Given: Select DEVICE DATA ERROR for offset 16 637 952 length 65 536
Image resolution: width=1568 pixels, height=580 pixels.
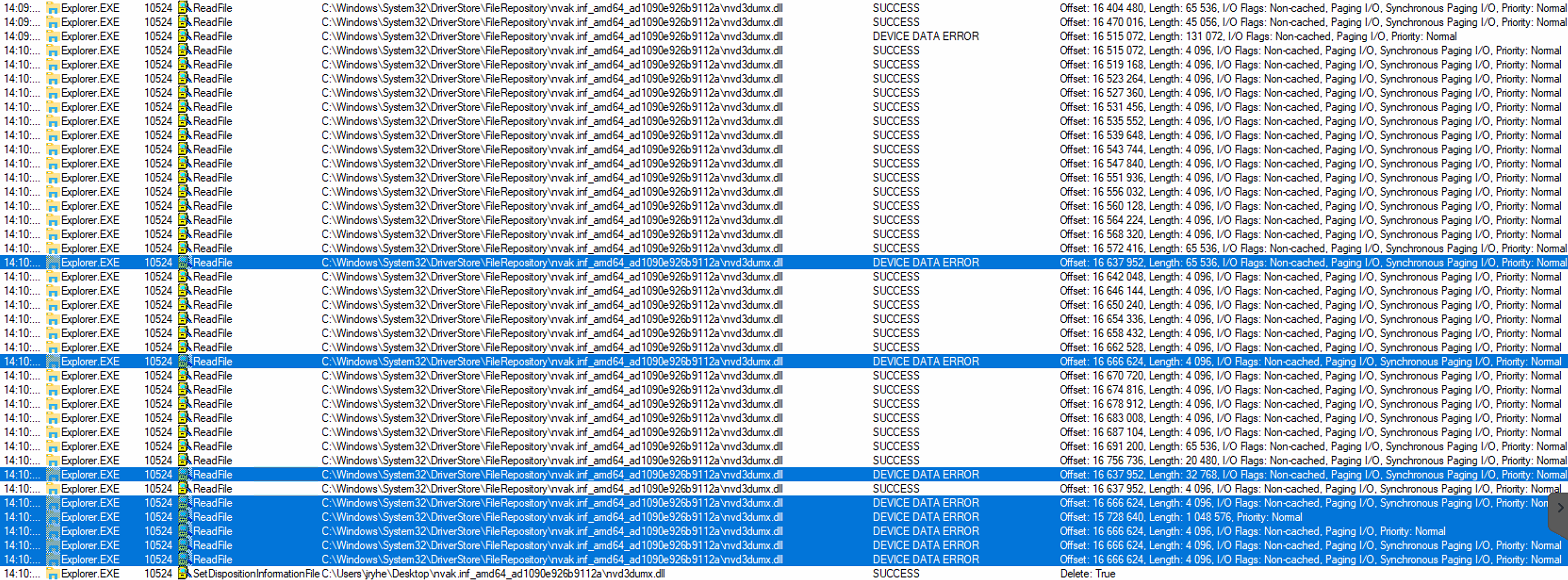Looking at the screenshot, I should coord(925,262).
